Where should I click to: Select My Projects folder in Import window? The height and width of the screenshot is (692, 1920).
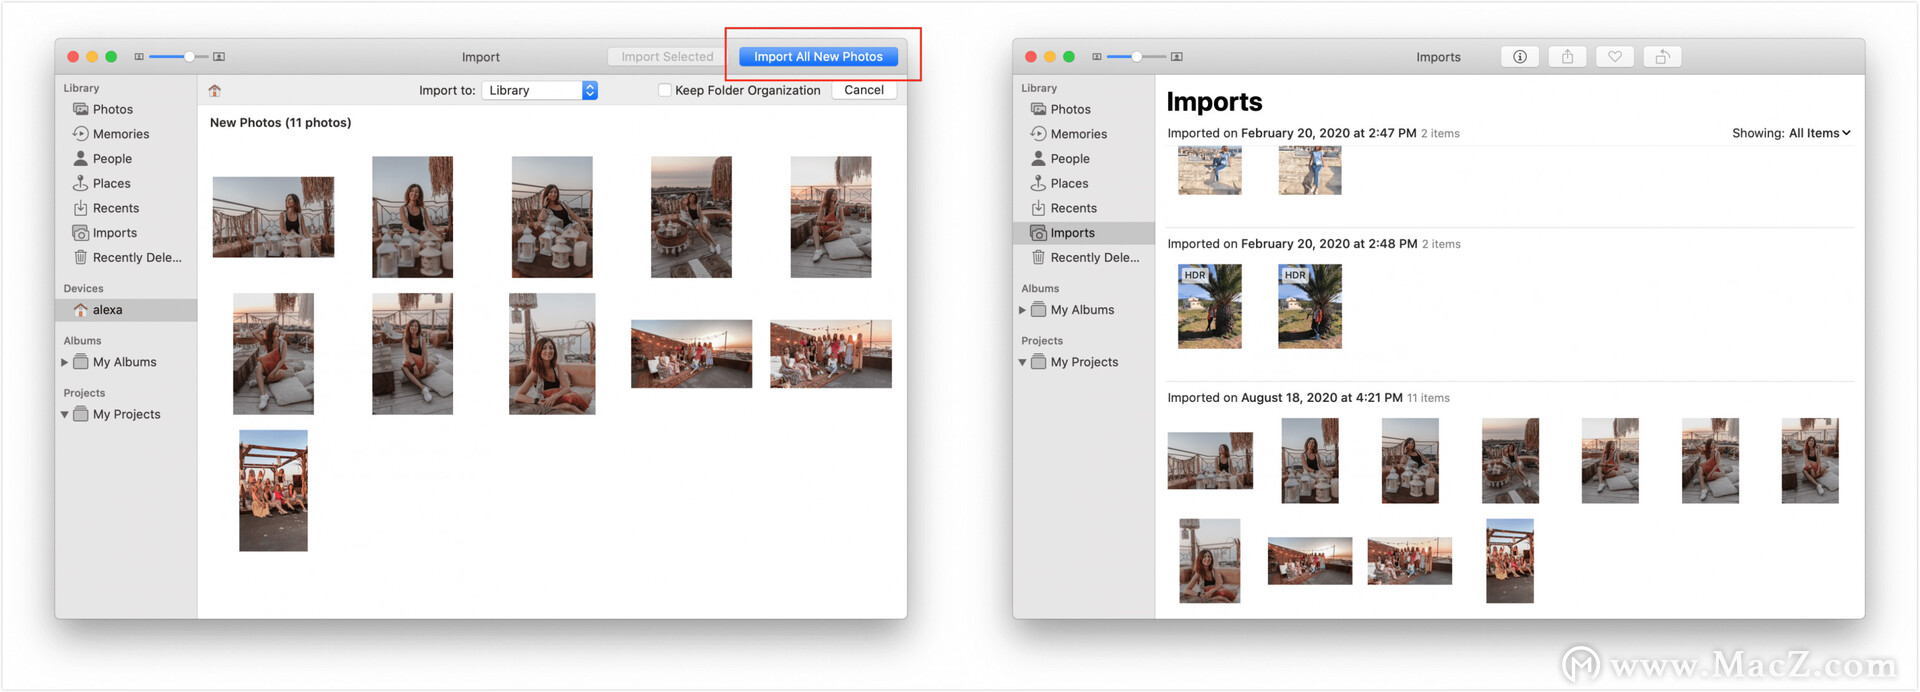click(117, 414)
